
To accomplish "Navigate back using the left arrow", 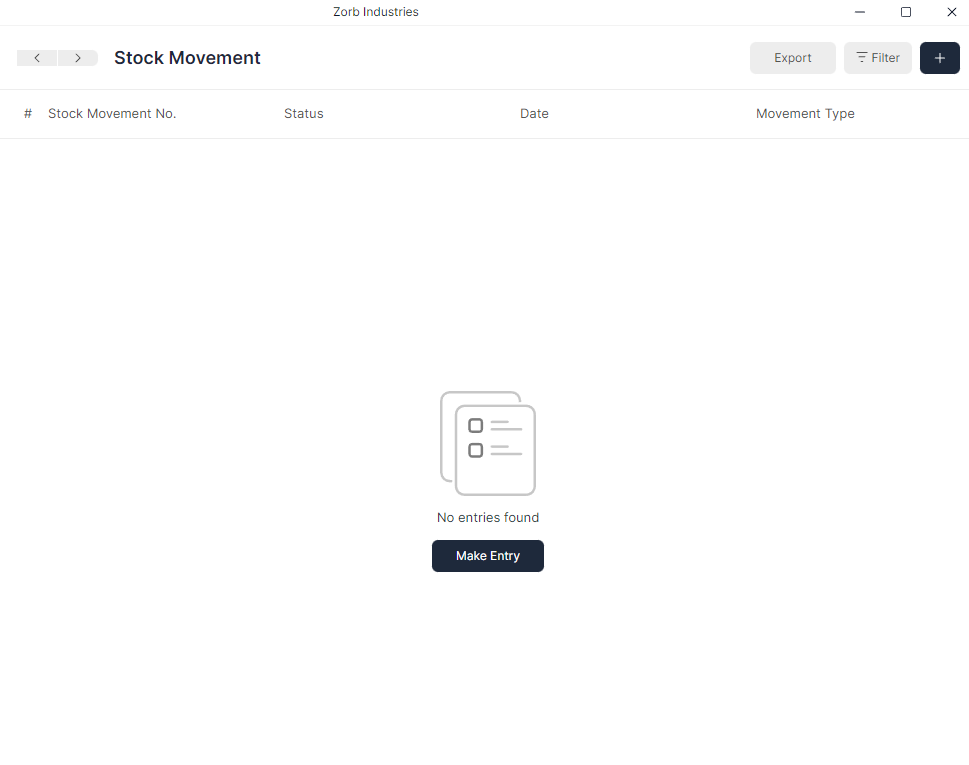I will coord(37,57).
